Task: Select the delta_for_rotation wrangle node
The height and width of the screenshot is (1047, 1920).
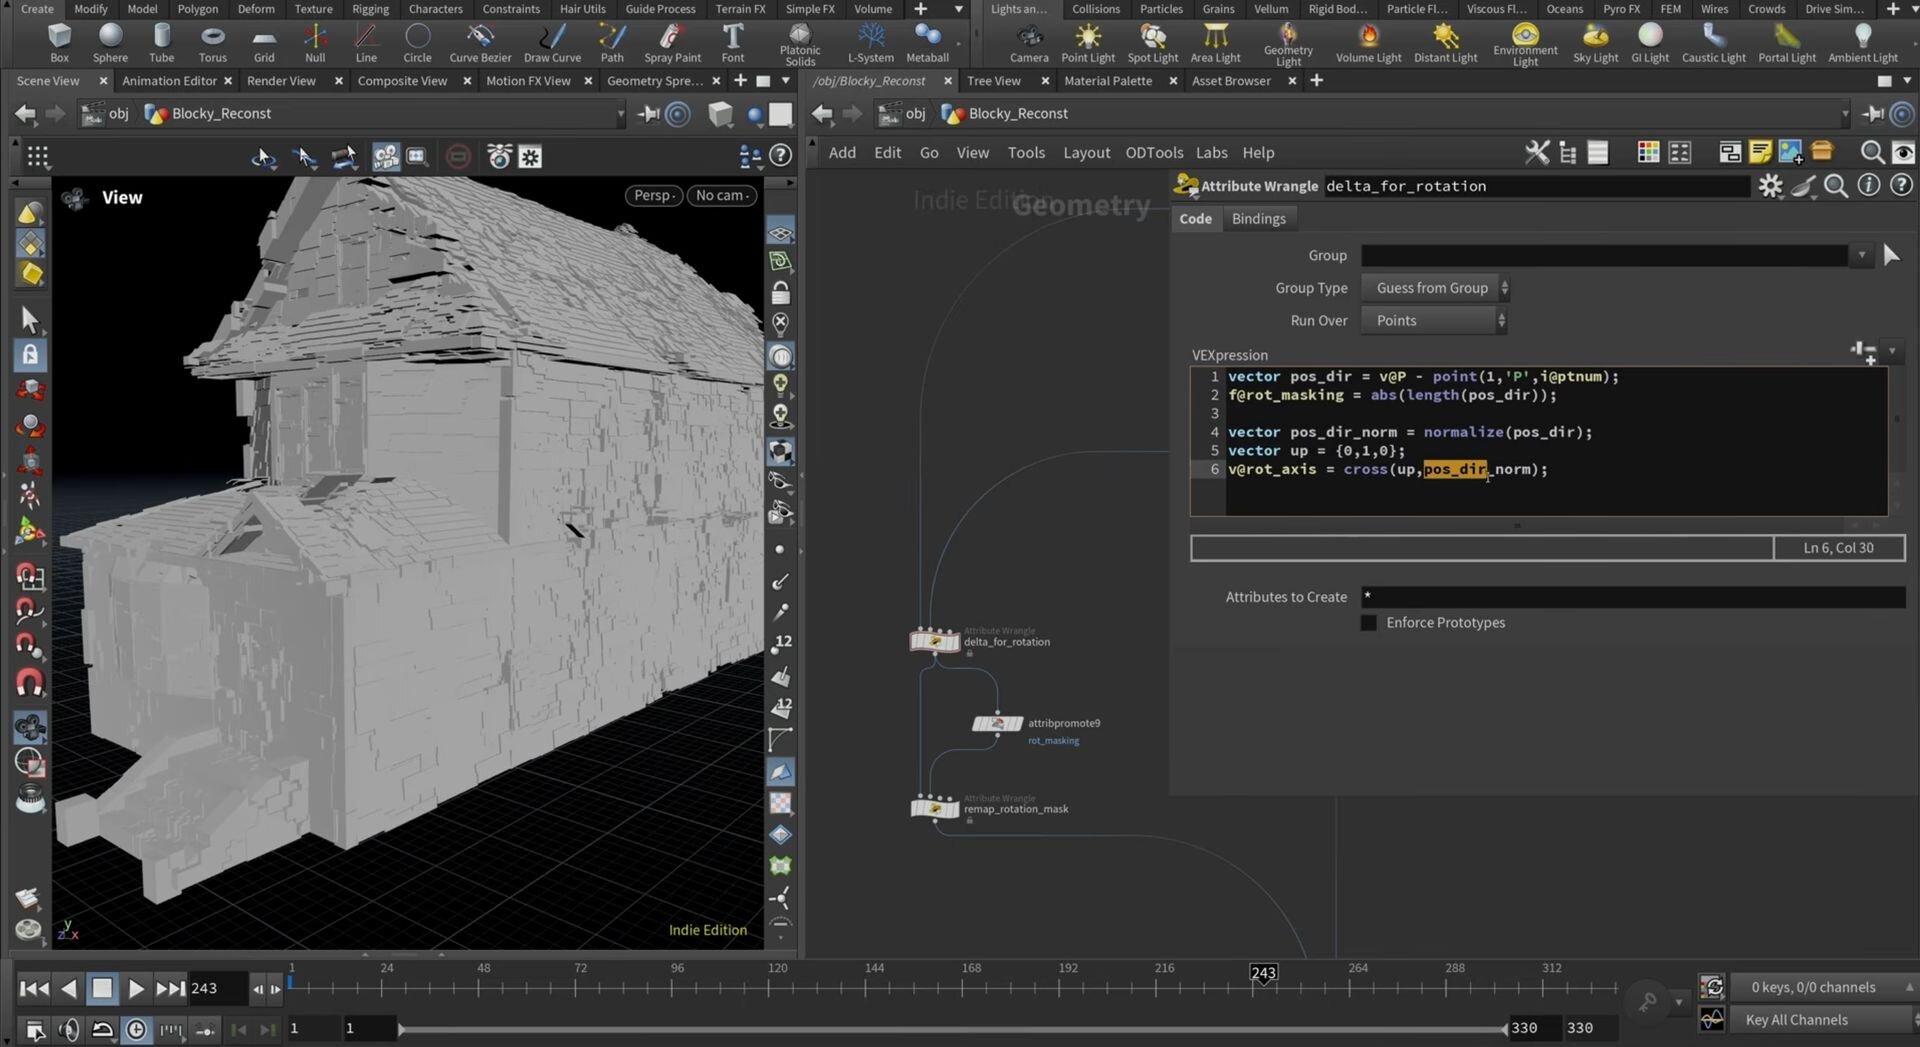Action: point(934,641)
